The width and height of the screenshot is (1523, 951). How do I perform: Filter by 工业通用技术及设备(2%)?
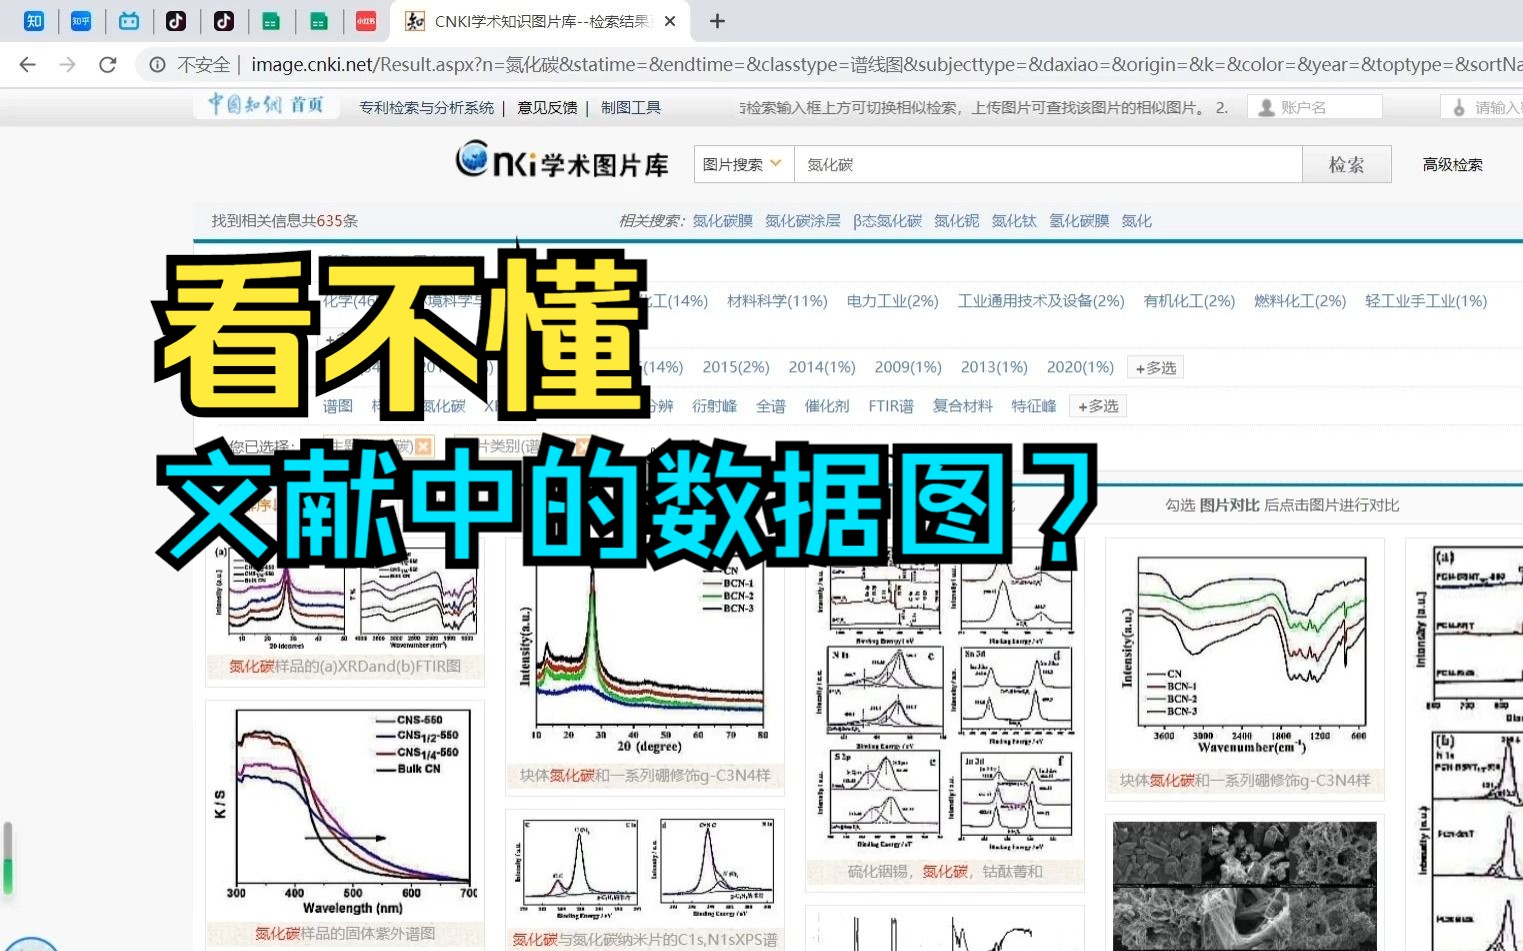point(1041,301)
